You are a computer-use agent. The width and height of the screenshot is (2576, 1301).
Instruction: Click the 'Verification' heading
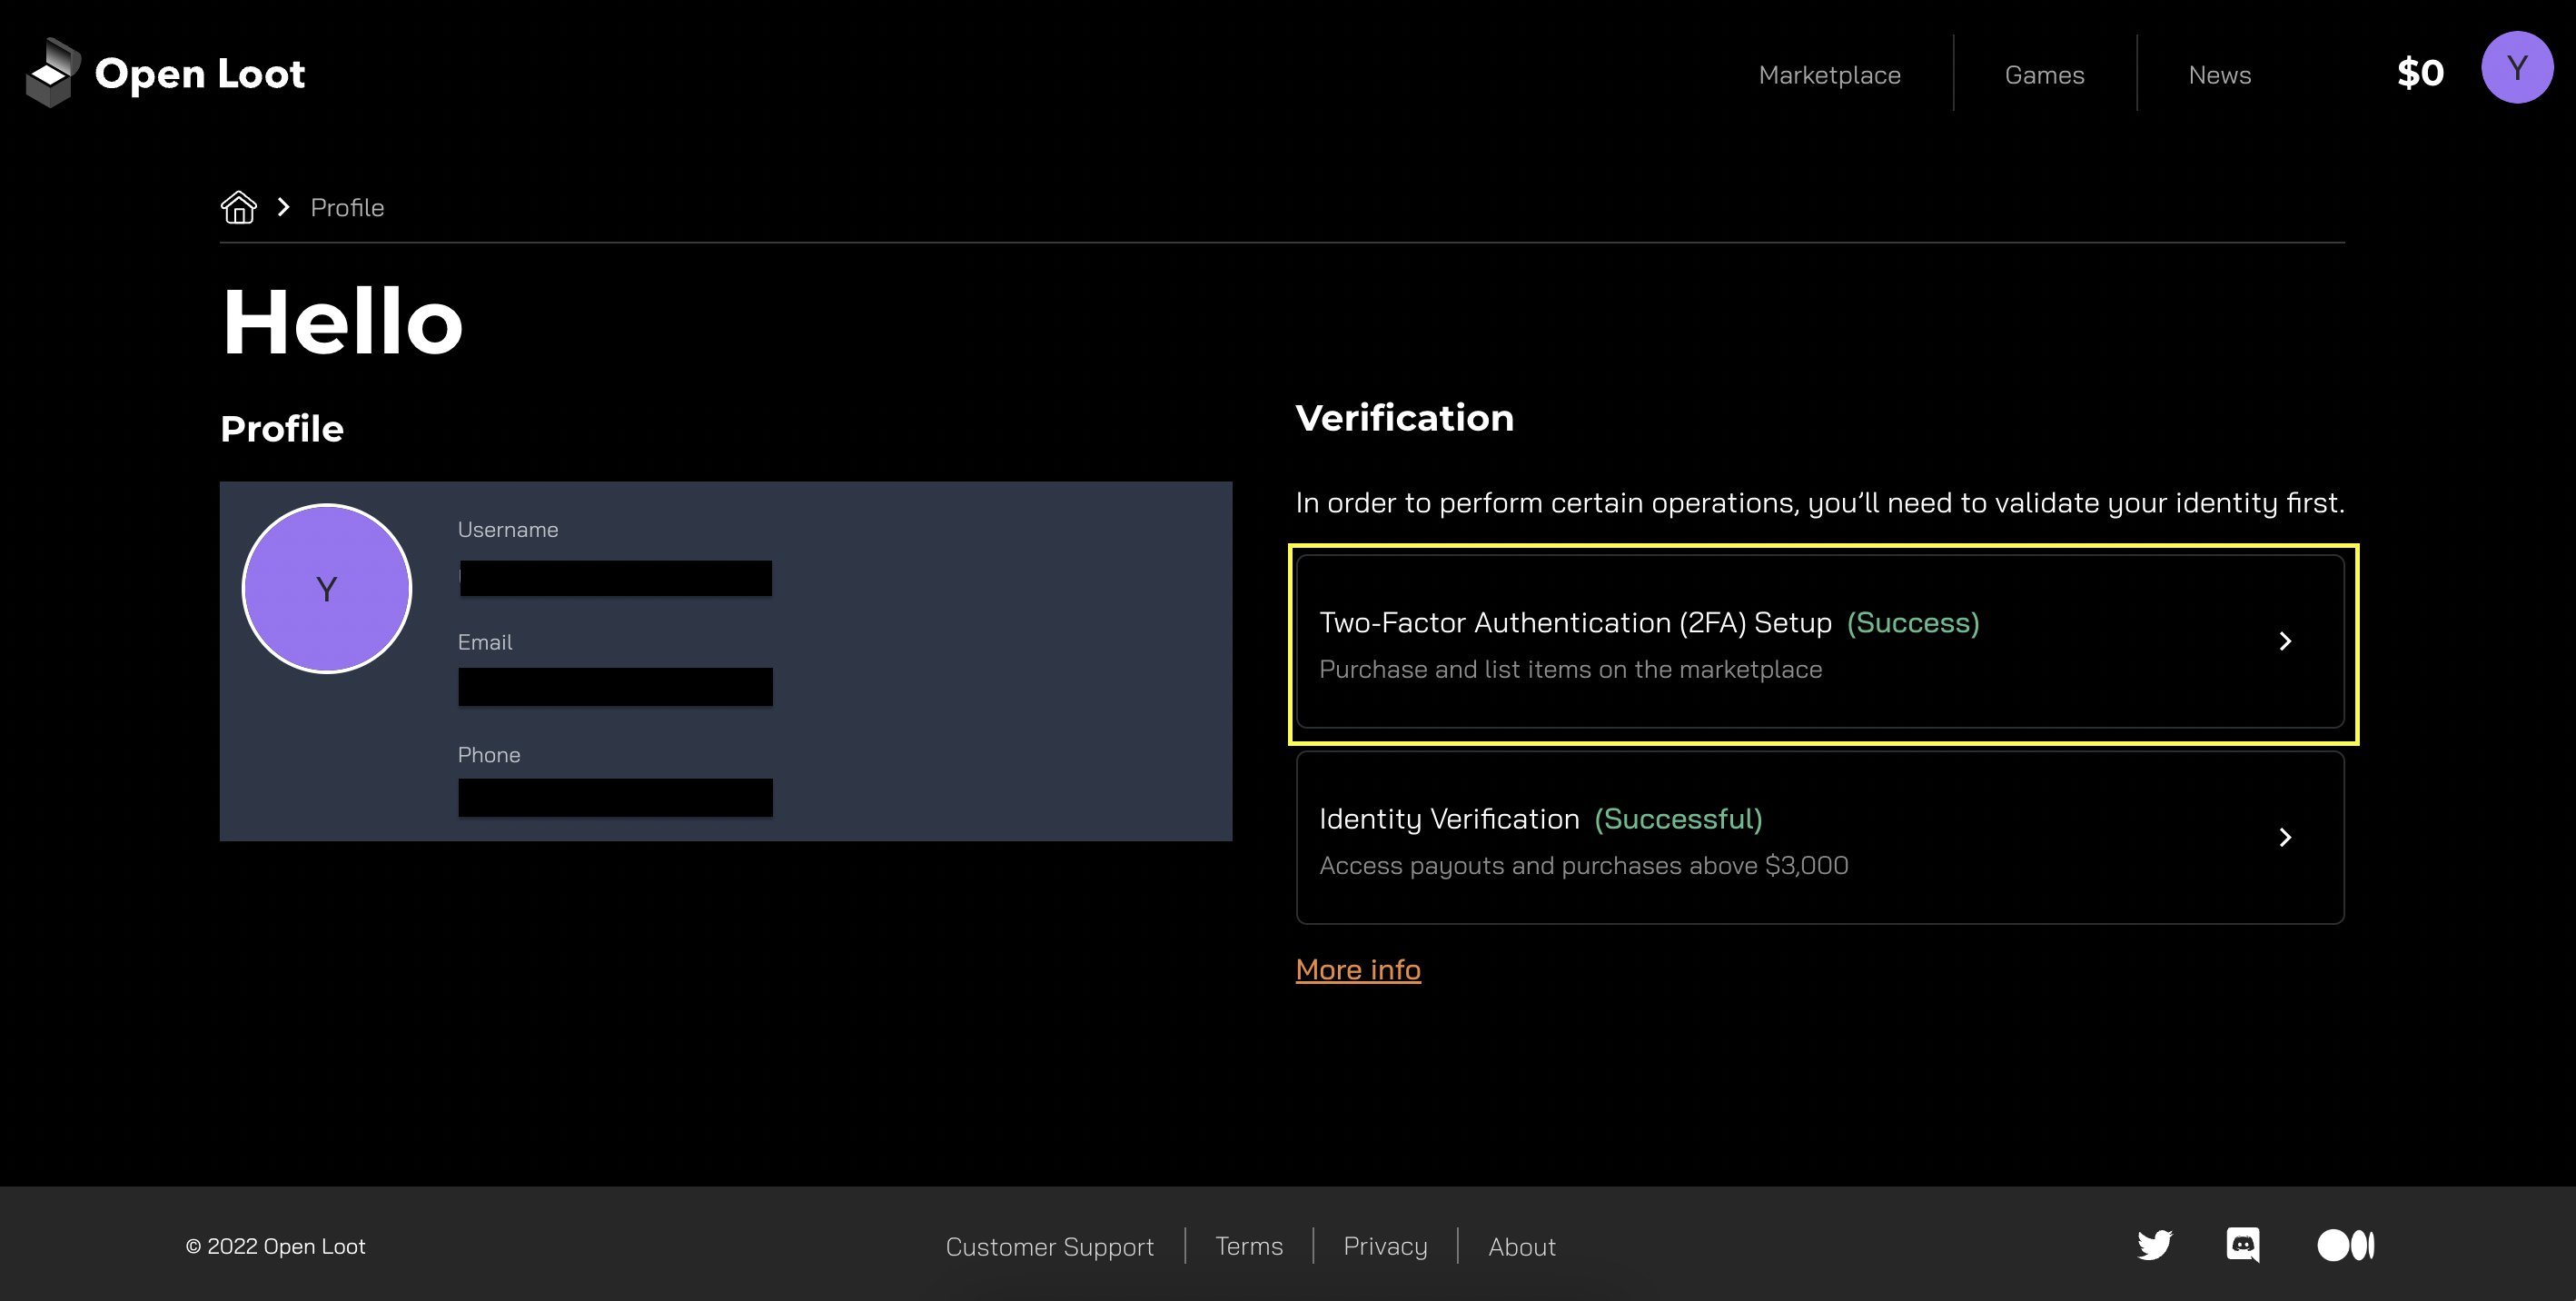pyautogui.click(x=1404, y=418)
